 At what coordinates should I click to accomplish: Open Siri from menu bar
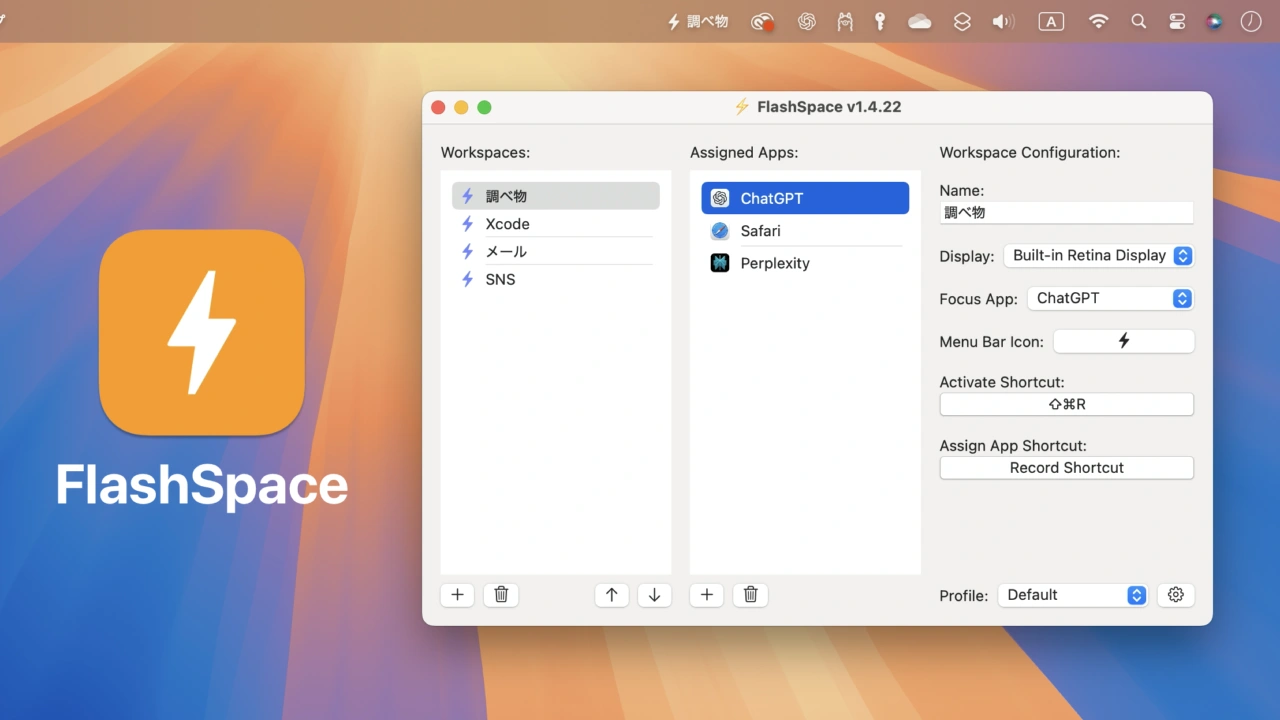(1214, 21)
